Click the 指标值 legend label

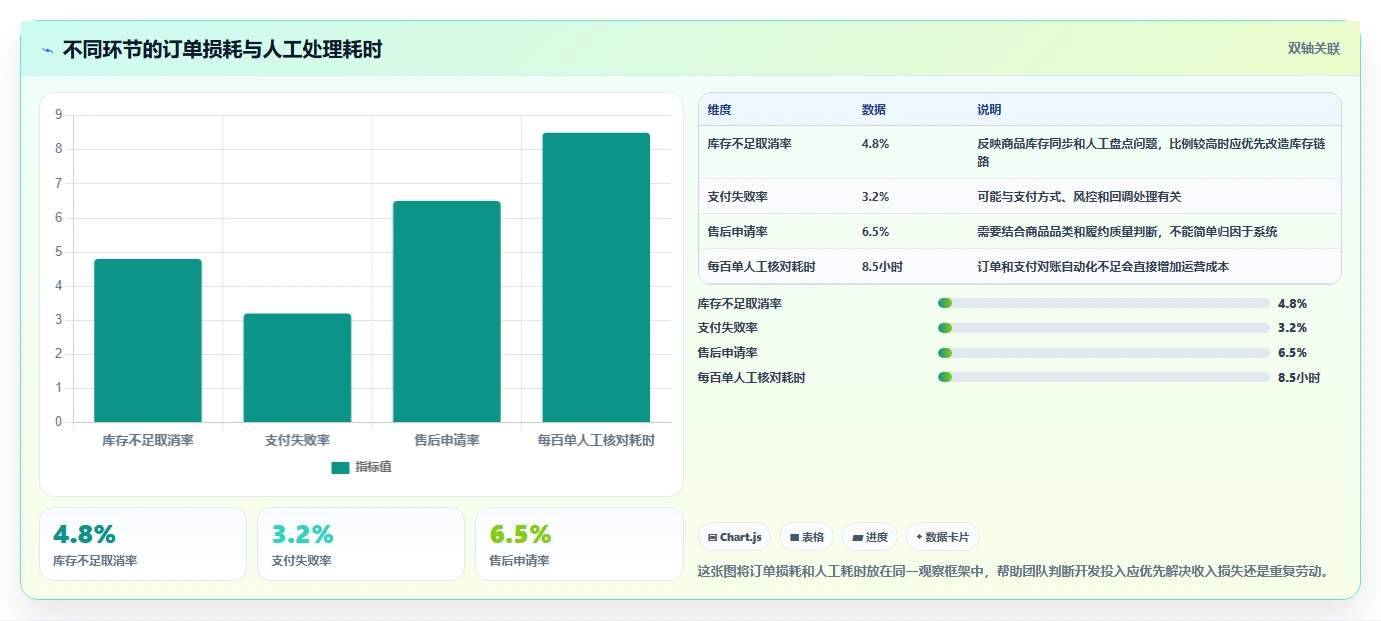pos(373,467)
